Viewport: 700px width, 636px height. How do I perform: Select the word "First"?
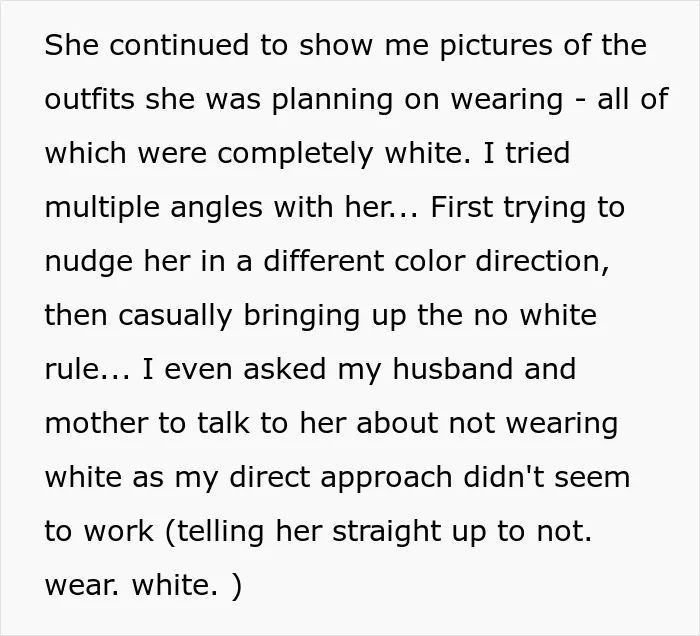click(462, 207)
